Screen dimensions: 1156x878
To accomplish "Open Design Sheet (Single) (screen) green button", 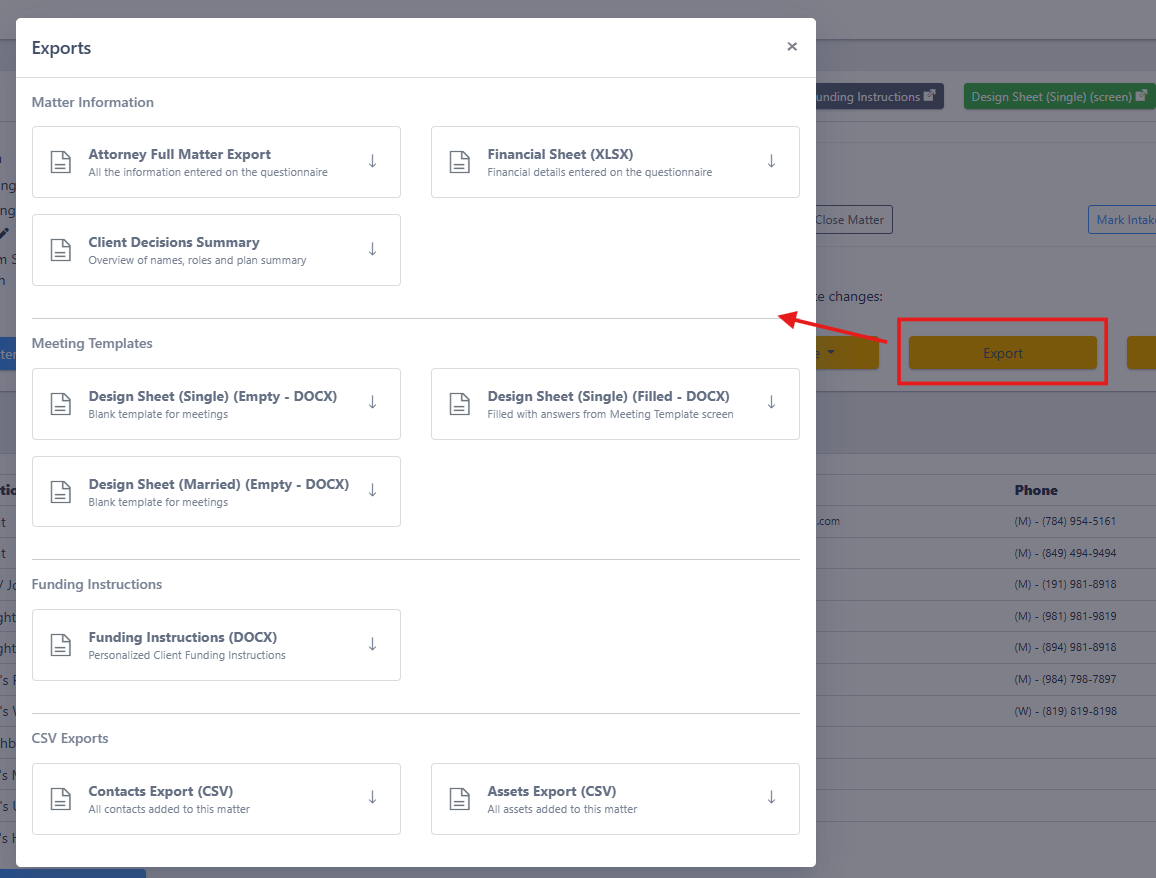I will (x=1059, y=97).
